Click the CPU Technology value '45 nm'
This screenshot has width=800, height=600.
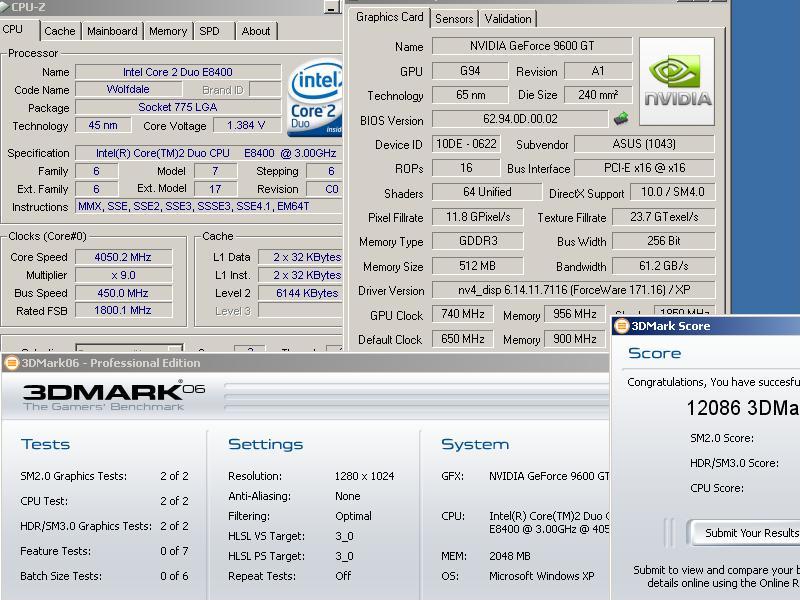coord(103,125)
